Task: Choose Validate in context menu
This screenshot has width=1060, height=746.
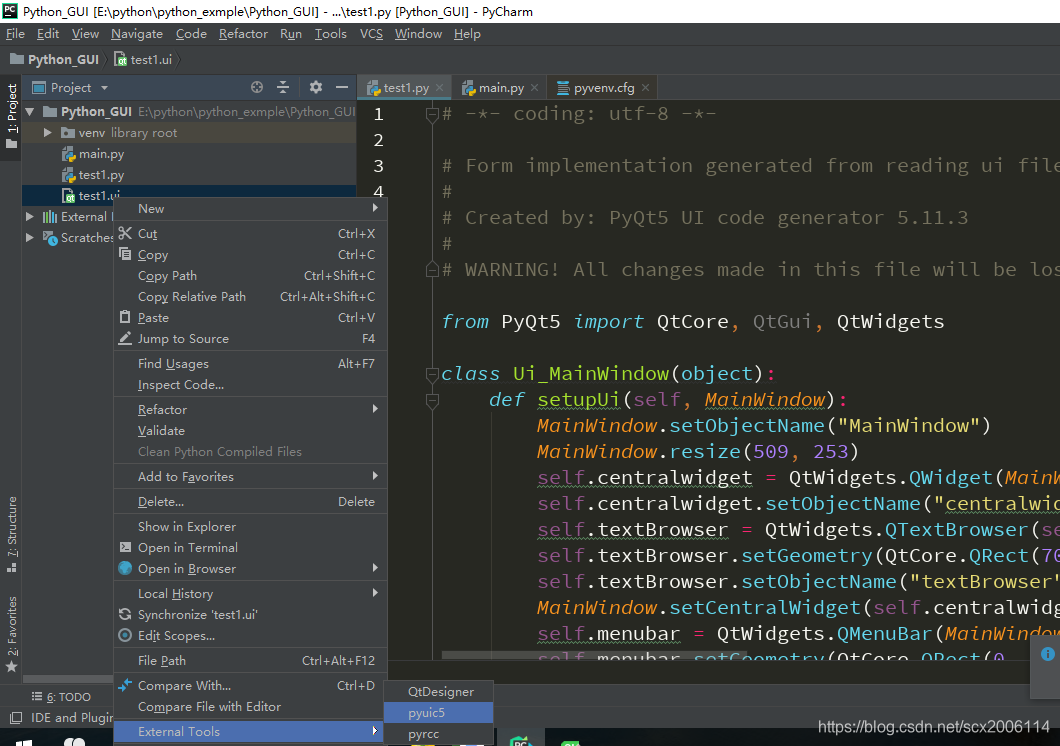Action: tap(250, 430)
